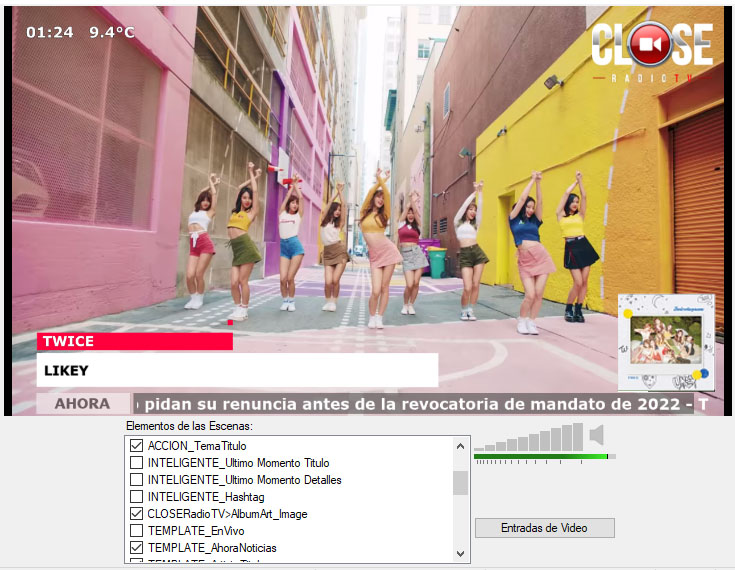Click scroll-down arrow of scene elements list
Viewport: 735px width, 570px height.
(x=460, y=554)
